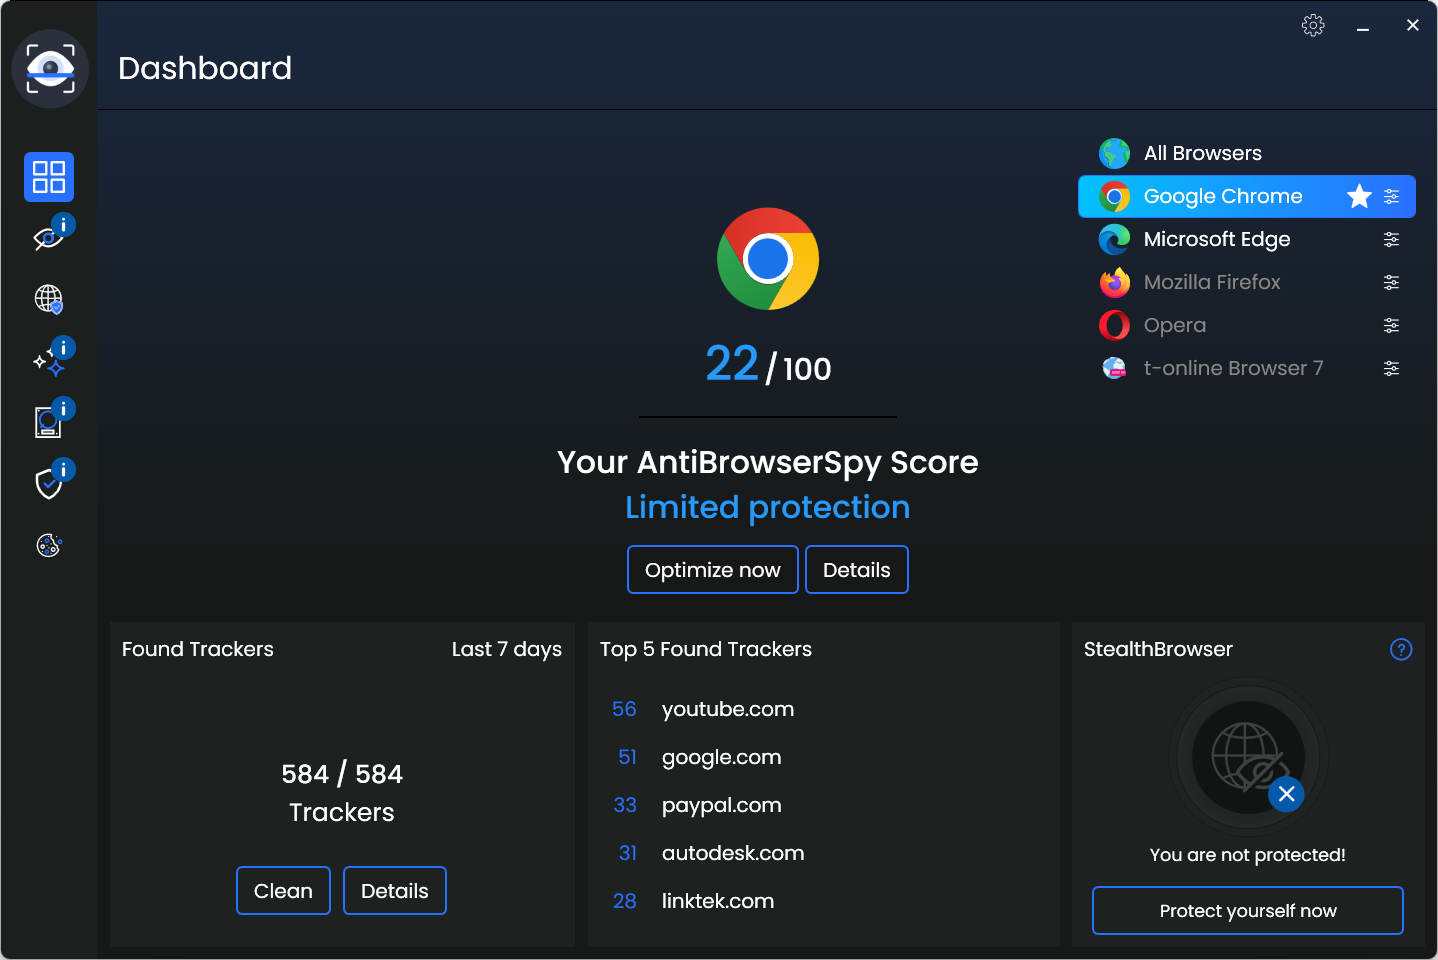Click the 584 / 584 tracker count
The width and height of the screenshot is (1438, 960).
(342, 774)
